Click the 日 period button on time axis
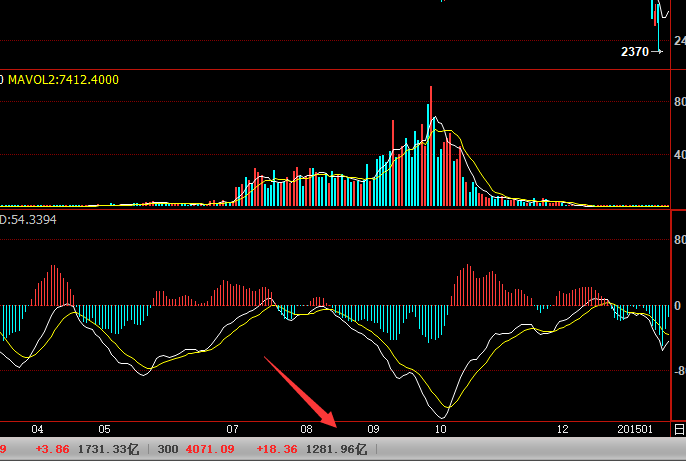This screenshot has width=686, height=461. pyautogui.click(x=679, y=428)
